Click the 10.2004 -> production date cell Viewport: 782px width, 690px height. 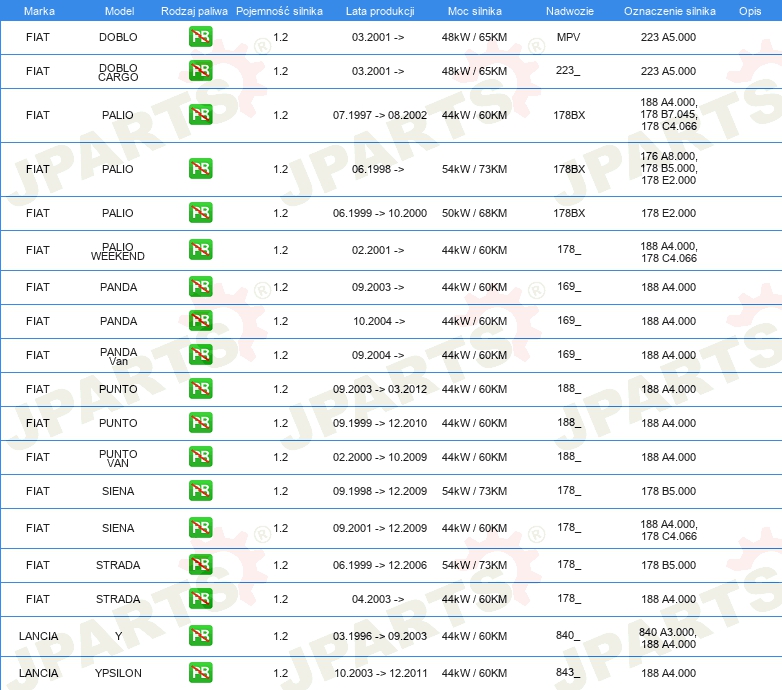click(379, 321)
